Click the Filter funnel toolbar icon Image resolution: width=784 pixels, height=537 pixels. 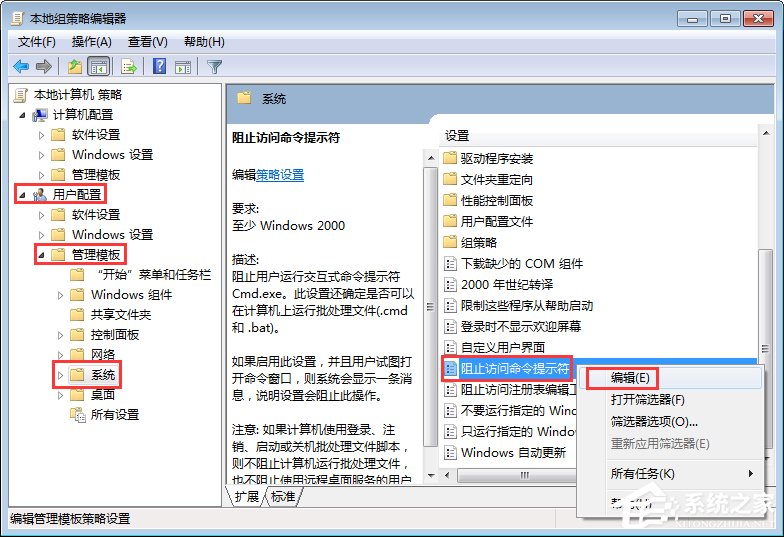click(214, 66)
